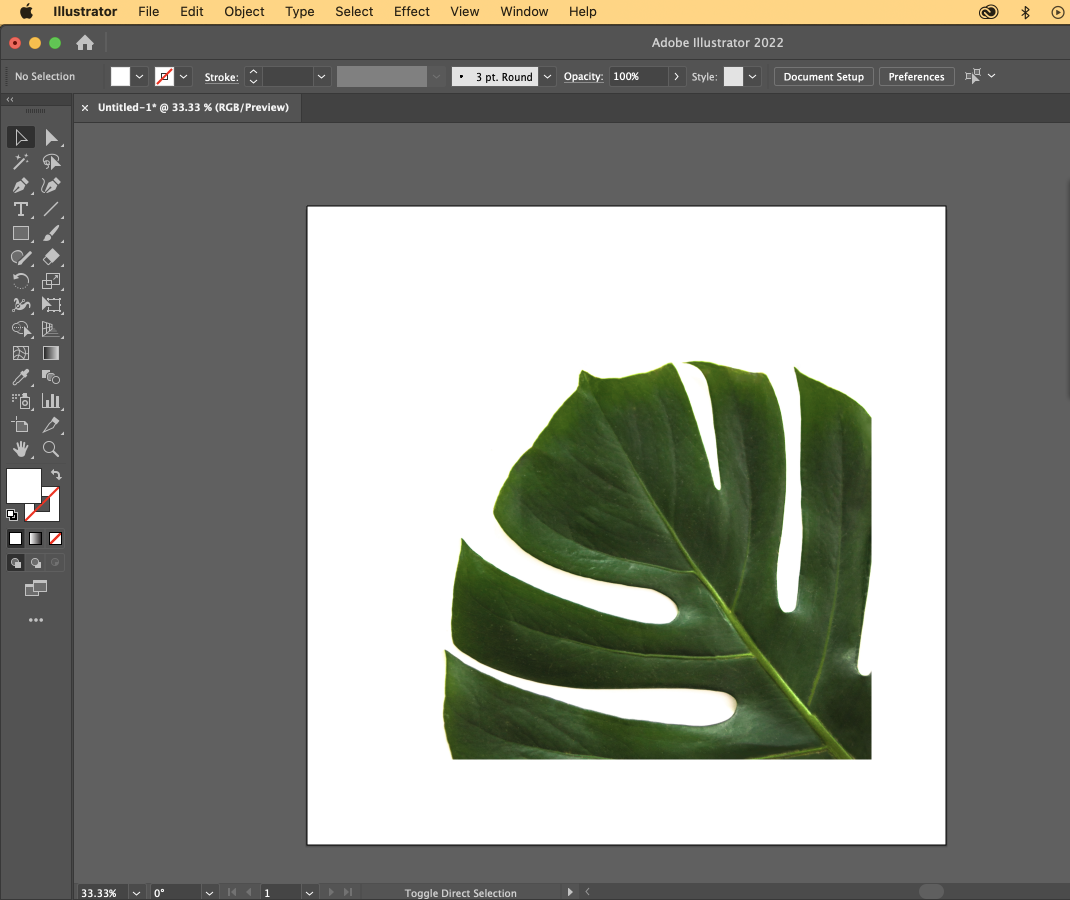Toggle the None fill option below swatches
This screenshot has height=900, width=1070.
57,538
